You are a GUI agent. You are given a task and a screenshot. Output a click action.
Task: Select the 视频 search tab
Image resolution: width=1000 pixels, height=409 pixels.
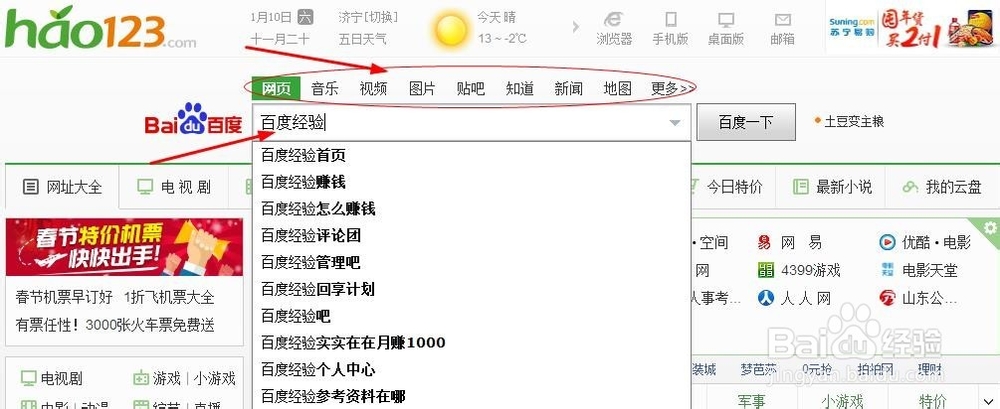(373, 89)
